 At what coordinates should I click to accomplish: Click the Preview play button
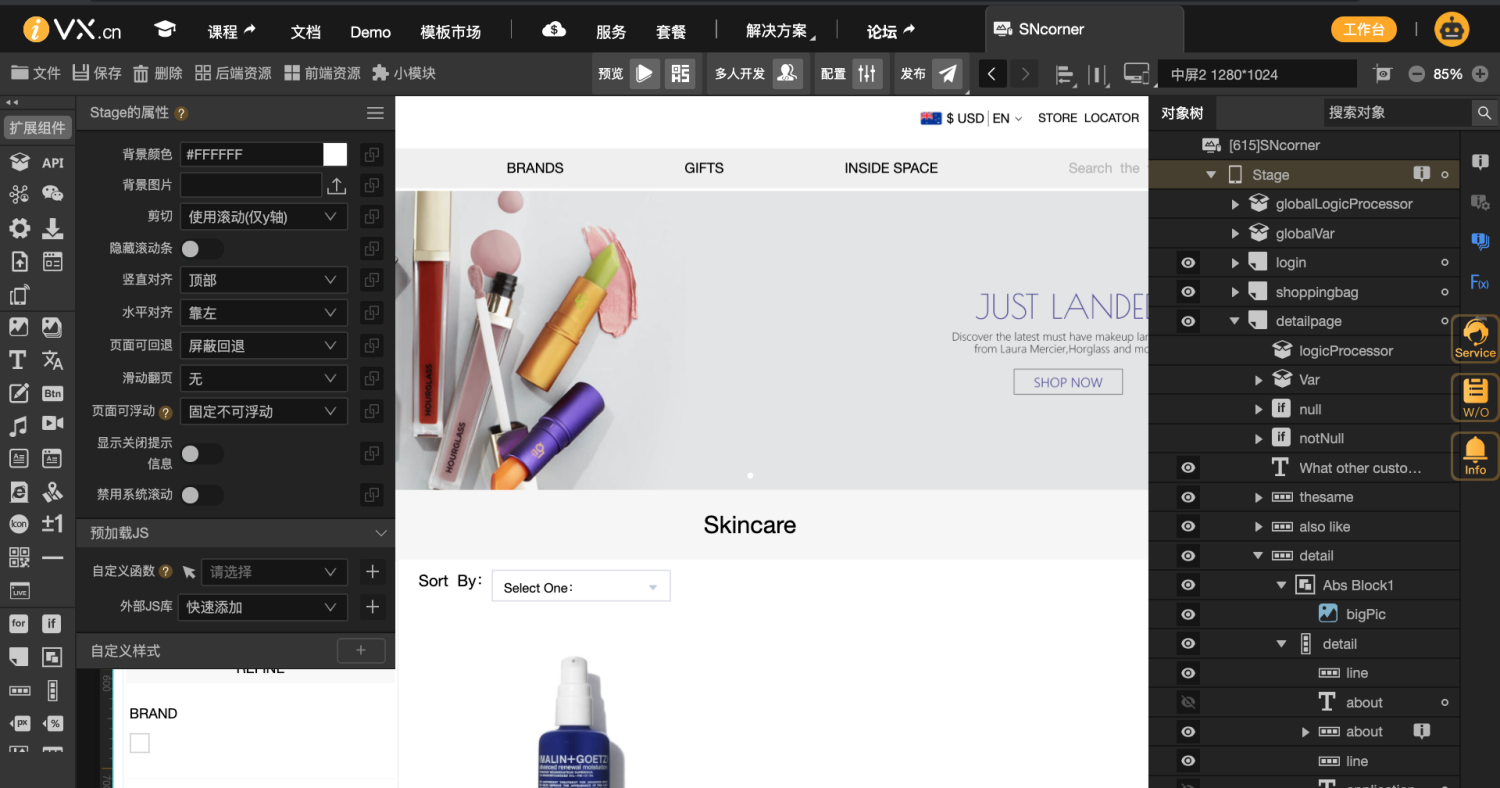pyautogui.click(x=645, y=73)
